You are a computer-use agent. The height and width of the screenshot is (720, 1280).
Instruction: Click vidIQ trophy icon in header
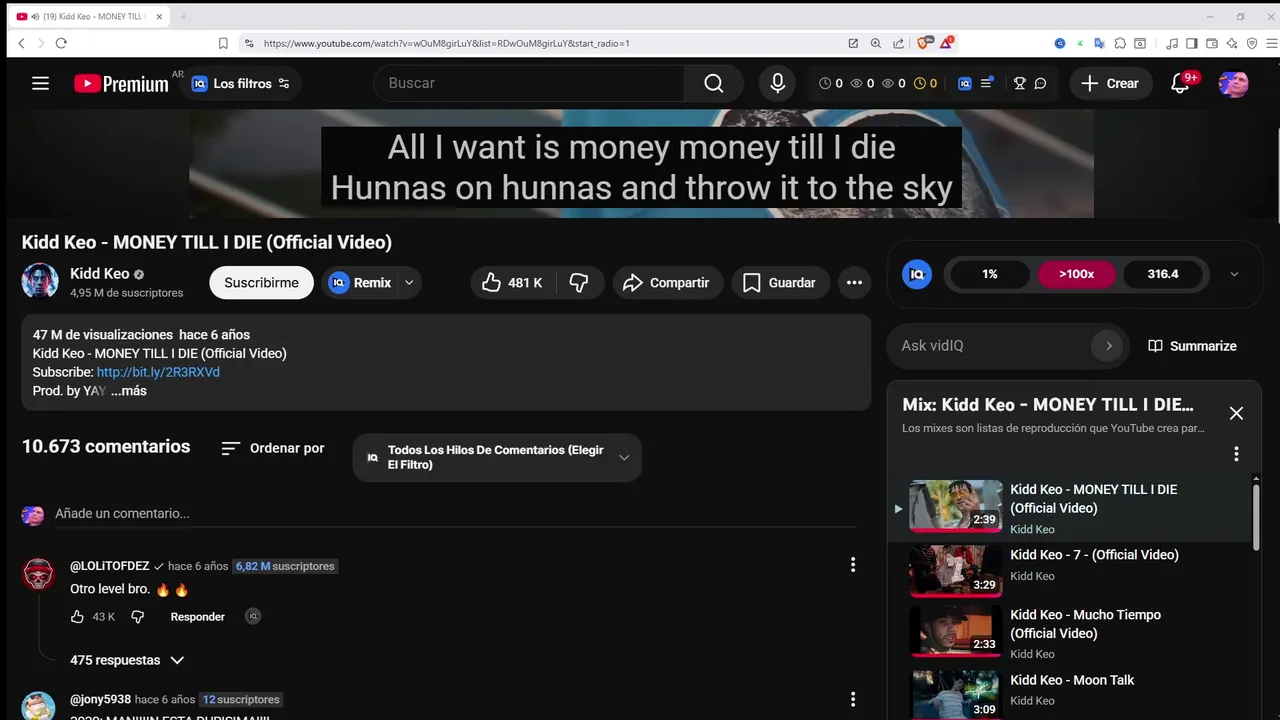1019,84
